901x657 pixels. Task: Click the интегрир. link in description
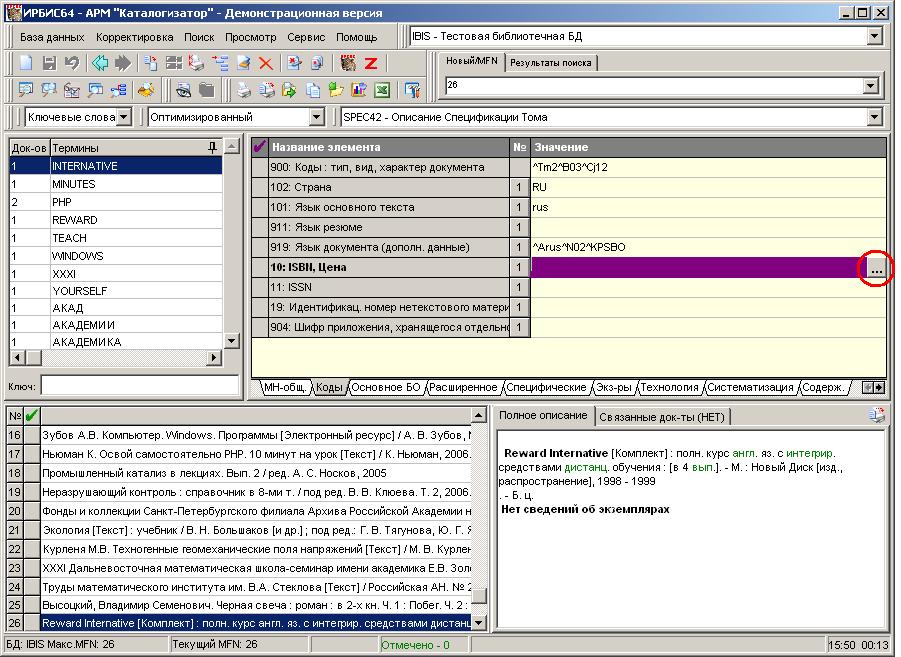pyautogui.click(x=811, y=453)
